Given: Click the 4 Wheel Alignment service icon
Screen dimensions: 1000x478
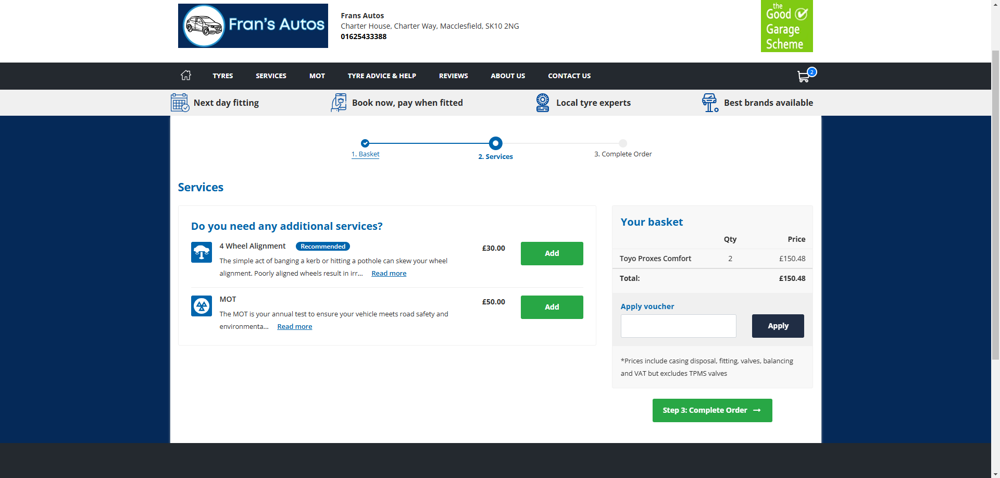Looking at the screenshot, I should 202,253.
